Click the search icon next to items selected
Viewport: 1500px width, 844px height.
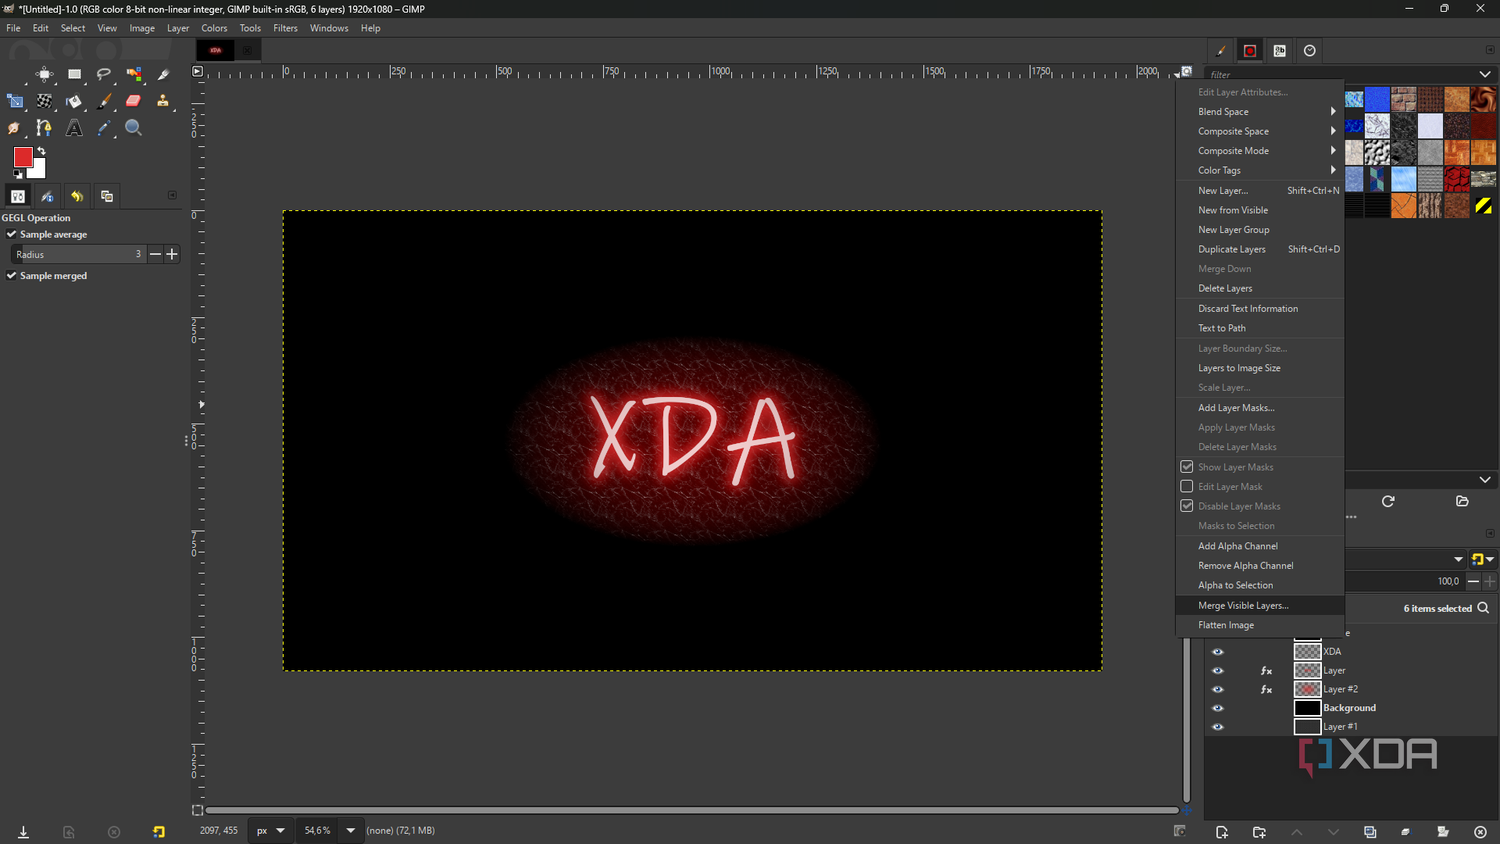coord(1483,608)
